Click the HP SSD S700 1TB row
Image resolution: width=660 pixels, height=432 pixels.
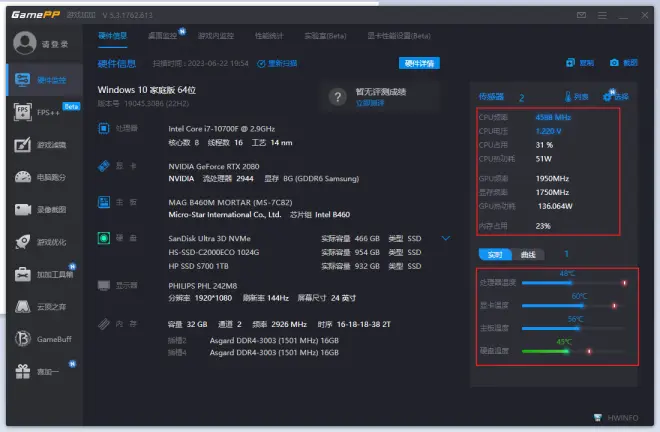pos(295,266)
